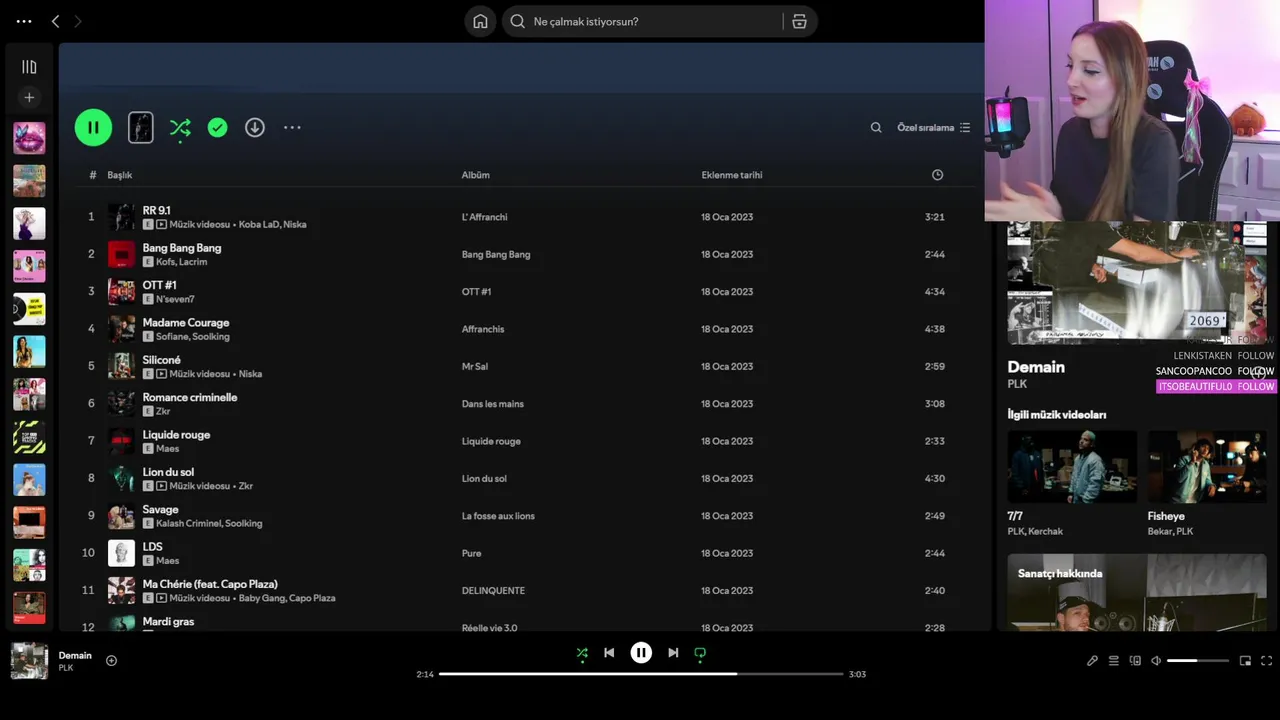The width and height of the screenshot is (1280, 720).
Task: Open album link La fosse aux lions
Action: tap(498, 516)
